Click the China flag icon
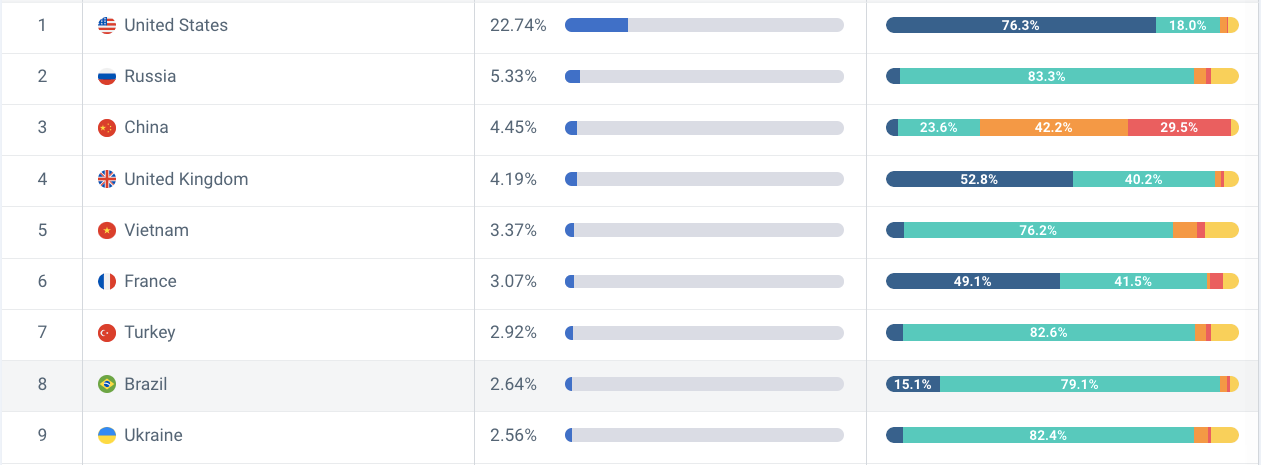This screenshot has width=1261, height=465. click(107, 128)
